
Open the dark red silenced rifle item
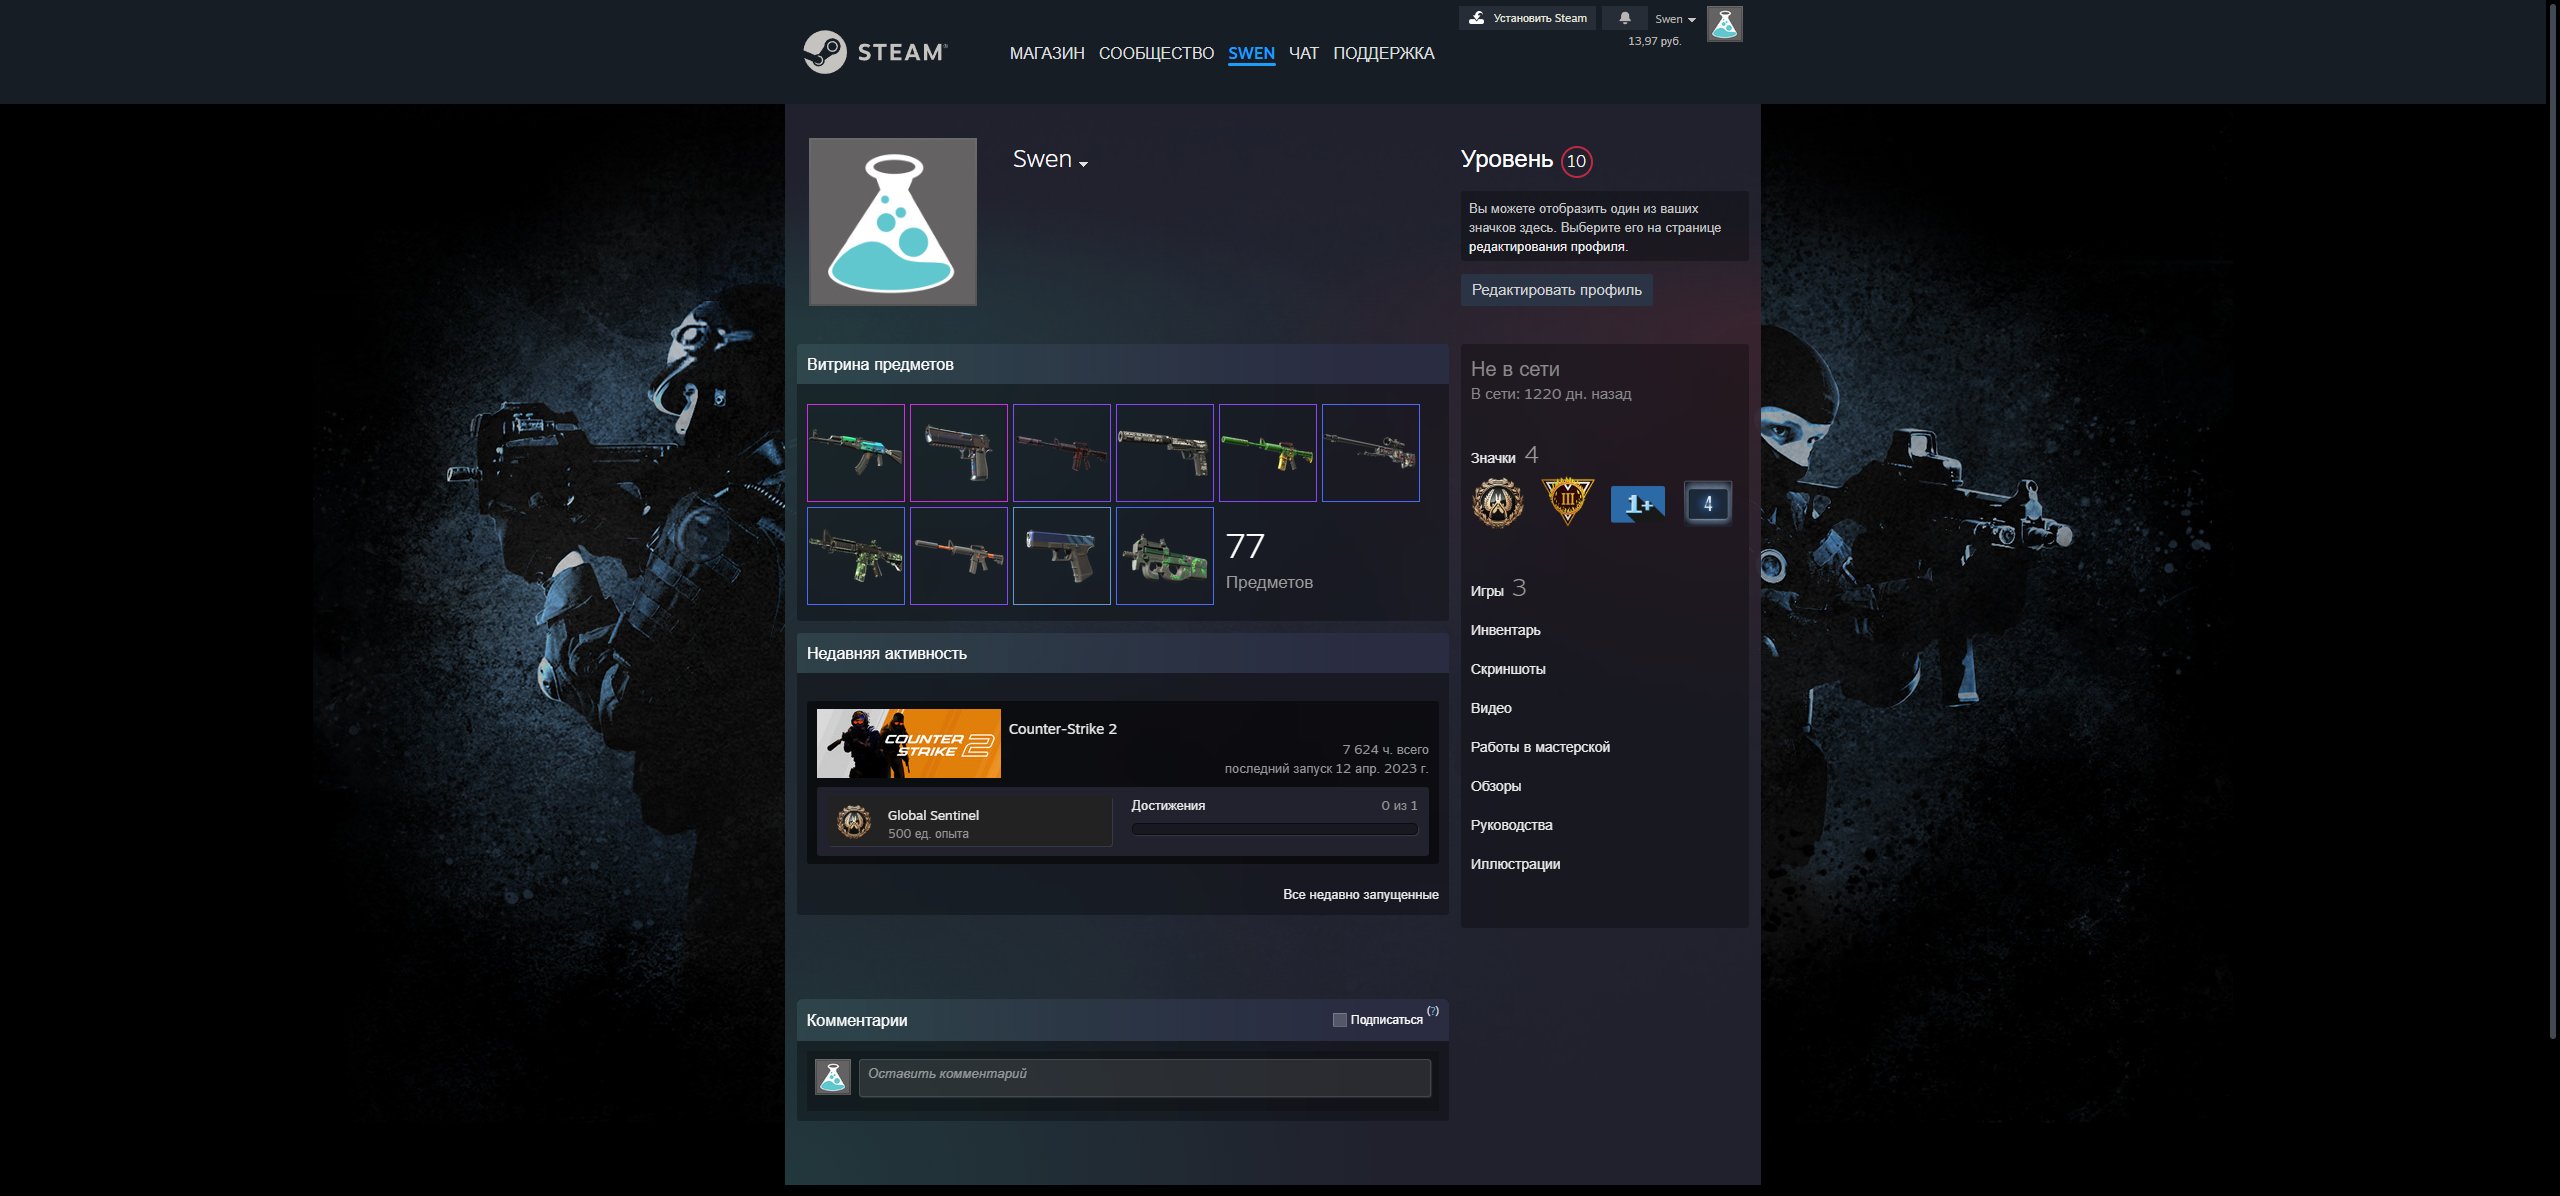(1062, 453)
